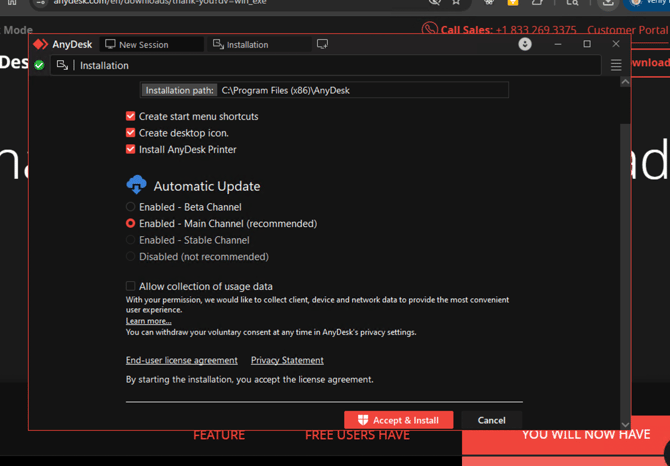670x466 pixels.
Task: Select Disabled (not recommended) option
Action: 130,256
